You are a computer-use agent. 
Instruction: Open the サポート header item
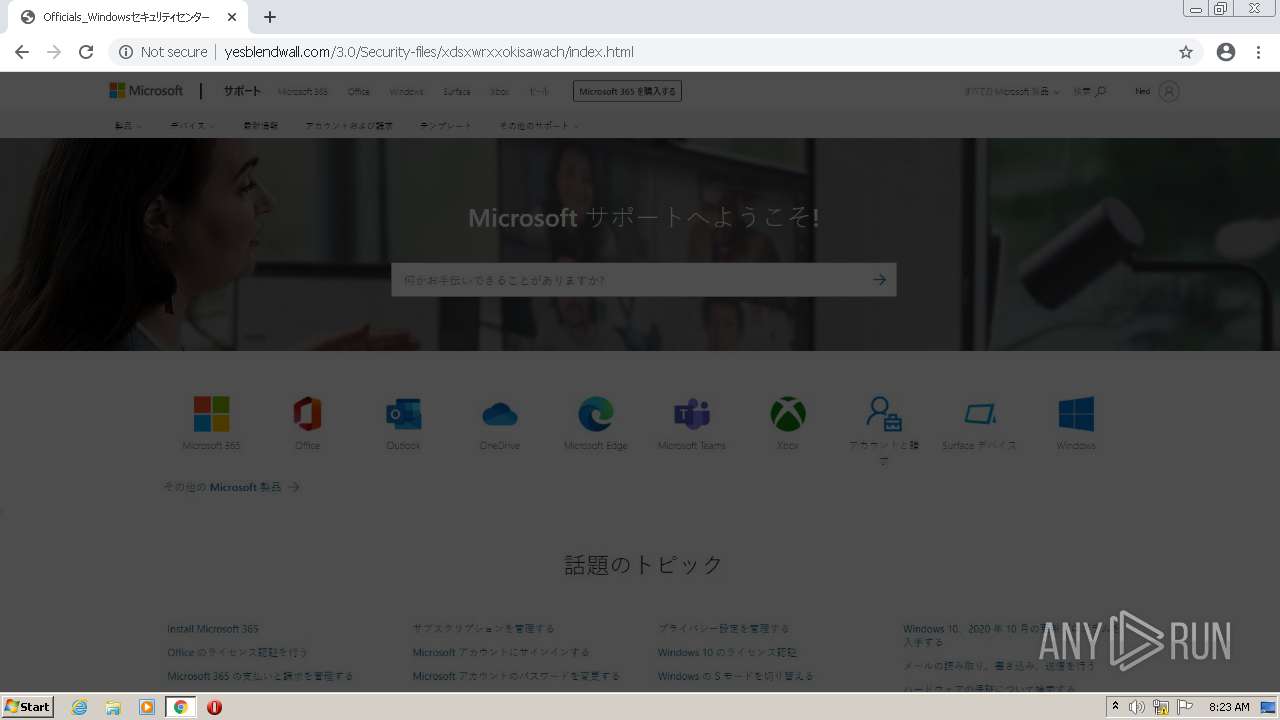pos(242,91)
